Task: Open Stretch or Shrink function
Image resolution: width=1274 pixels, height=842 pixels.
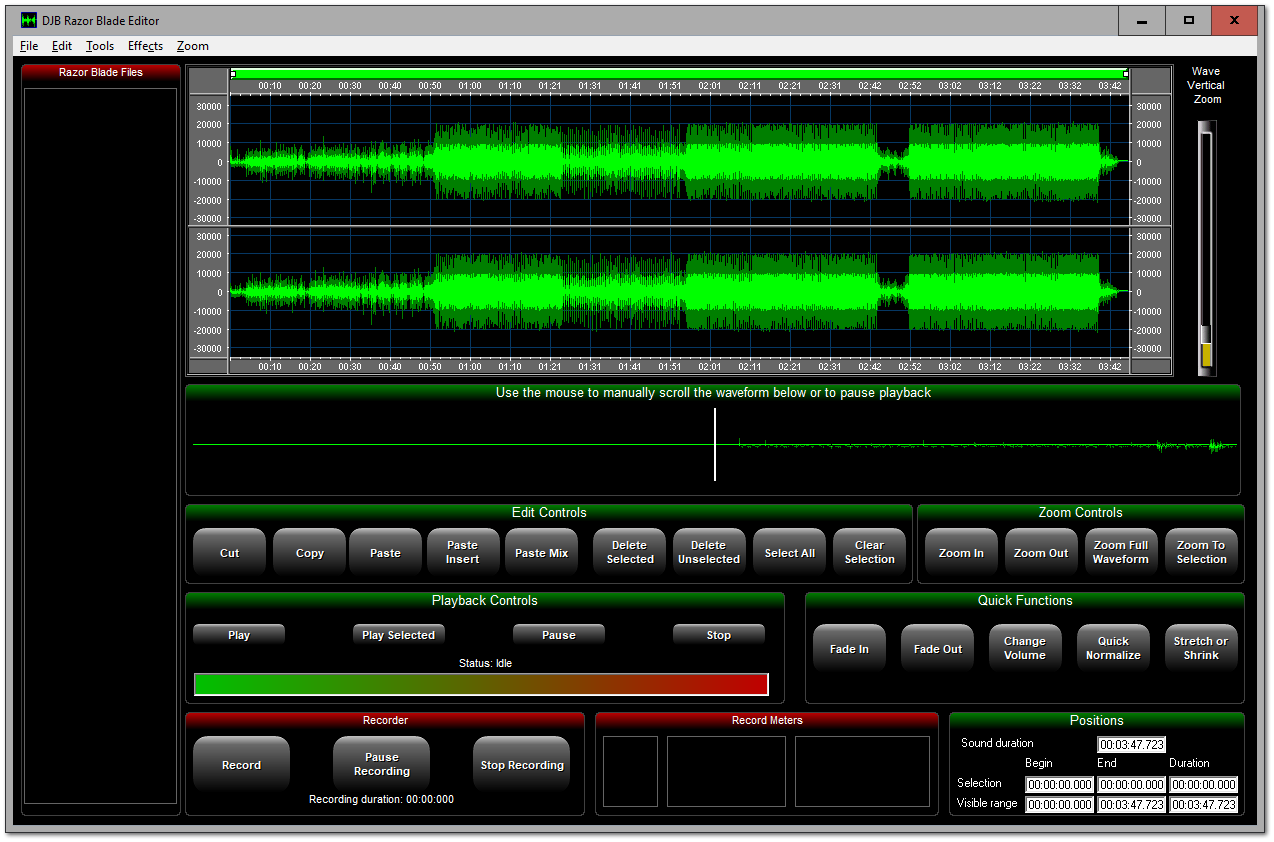Action: click(1201, 649)
